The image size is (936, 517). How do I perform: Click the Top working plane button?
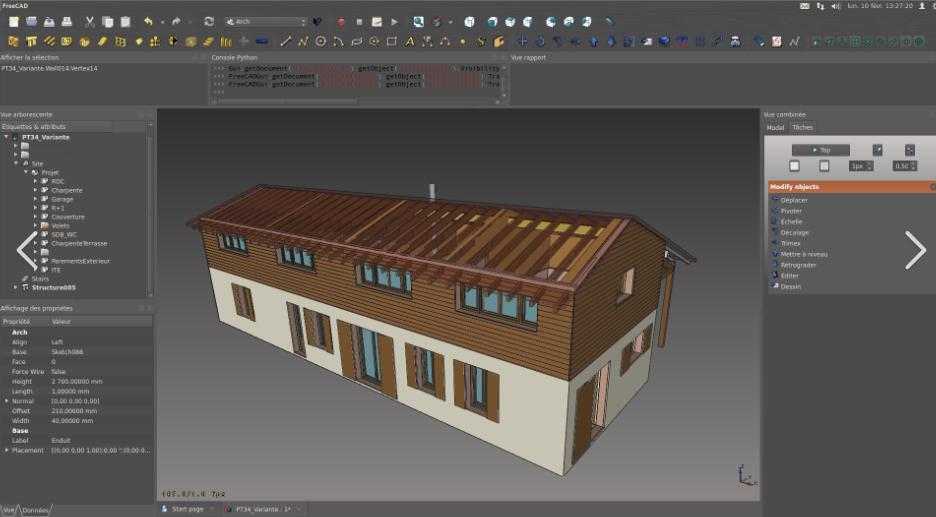[820, 150]
